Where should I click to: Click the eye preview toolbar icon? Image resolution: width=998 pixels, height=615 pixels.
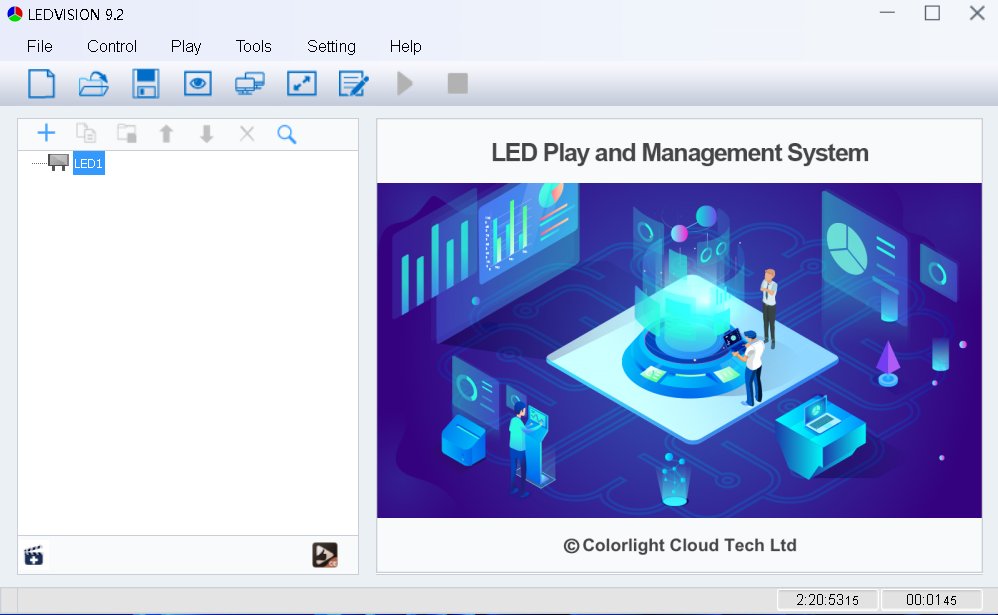pyautogui.click(x=198, y=83)
